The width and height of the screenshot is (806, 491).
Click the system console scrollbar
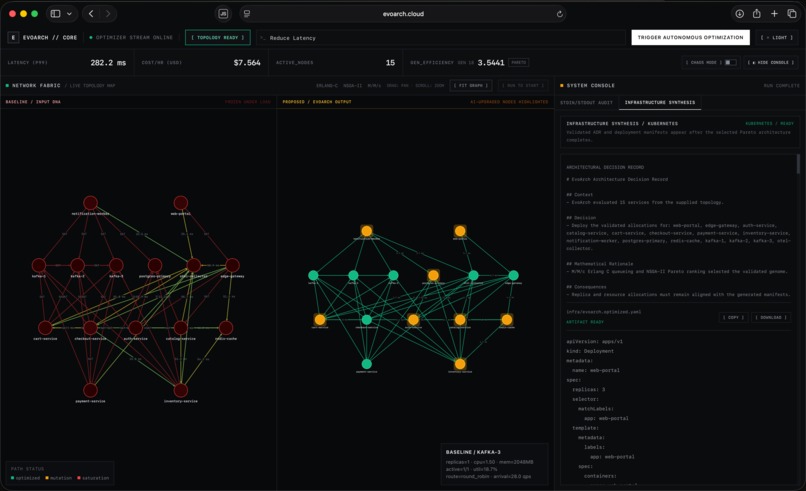(x=798, y=164)
